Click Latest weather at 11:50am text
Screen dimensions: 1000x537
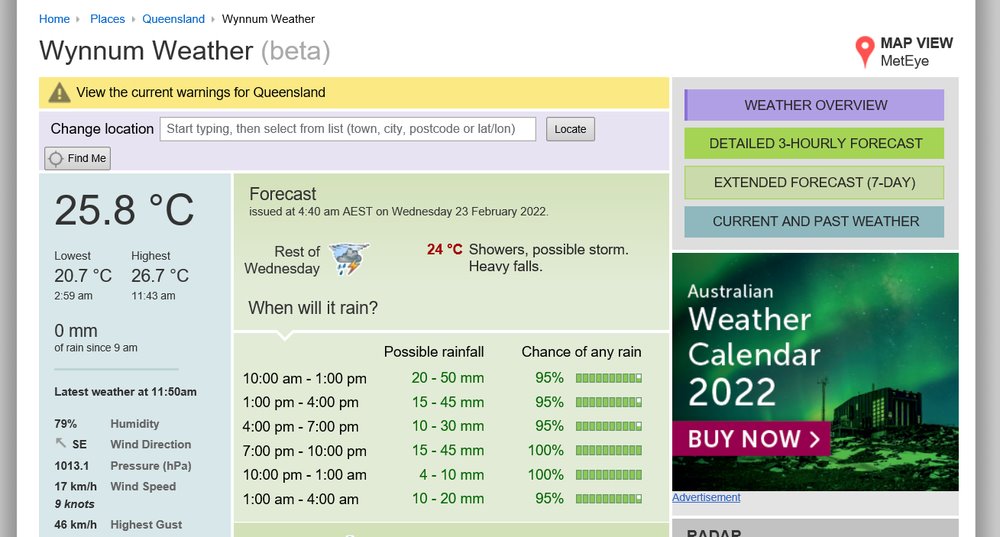126,392
